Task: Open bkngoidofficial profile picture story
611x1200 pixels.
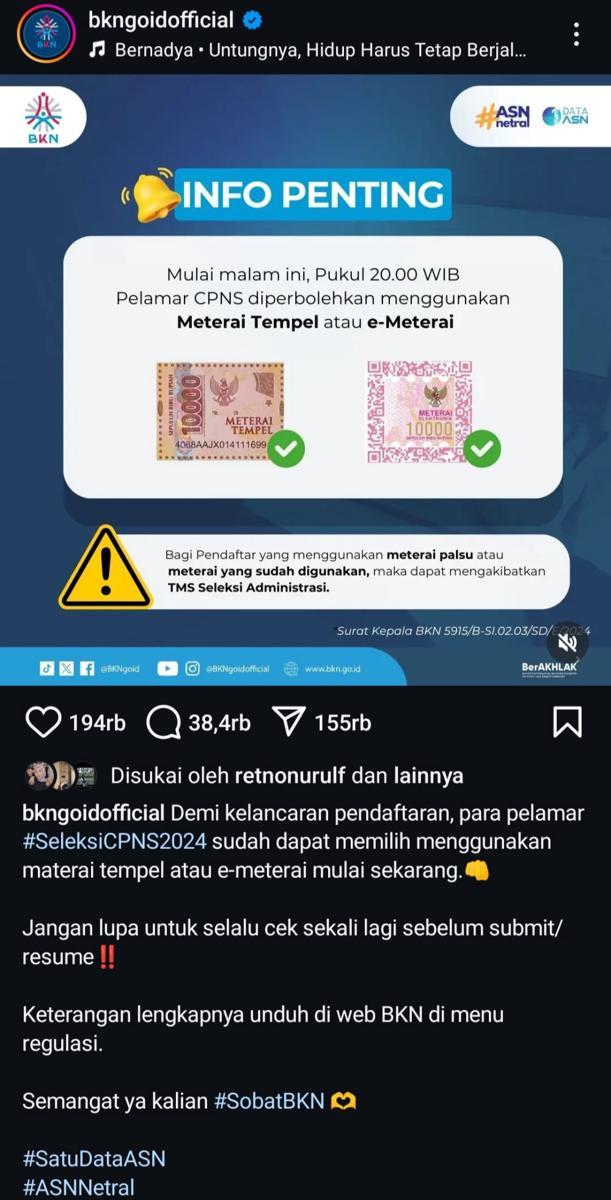Action: pos(45,34)
